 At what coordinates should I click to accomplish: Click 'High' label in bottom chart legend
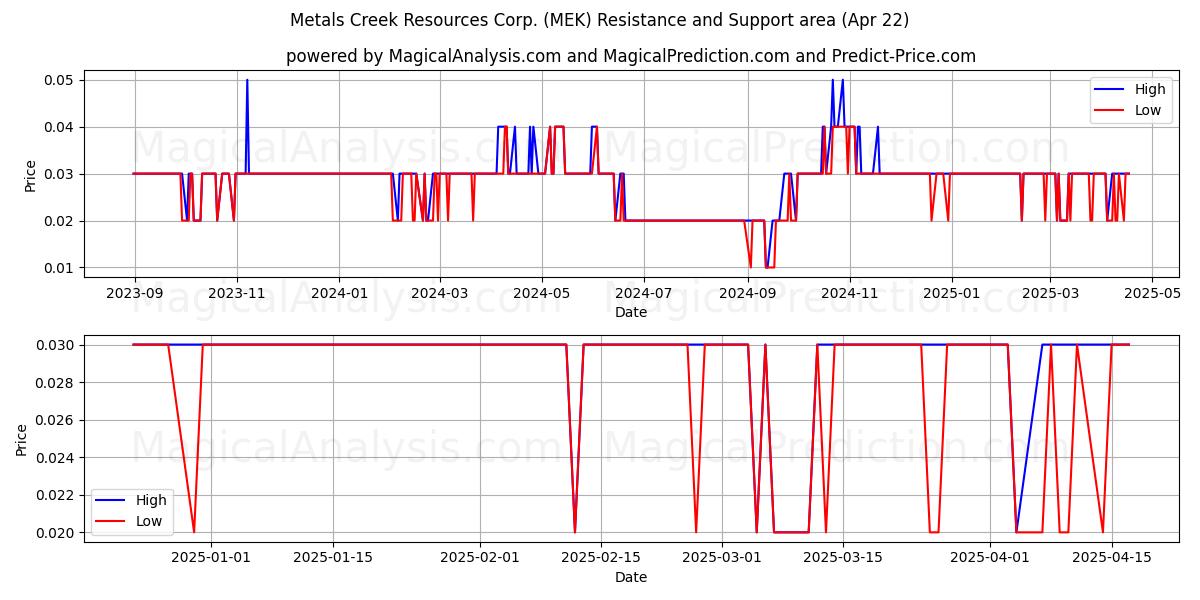tap(151, 500)
